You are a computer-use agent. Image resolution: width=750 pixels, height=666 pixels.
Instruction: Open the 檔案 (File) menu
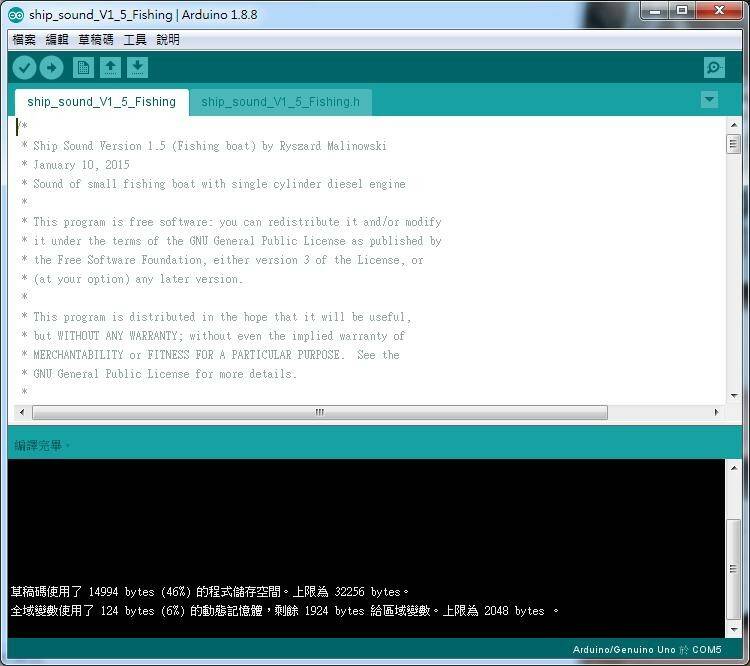click(24, 40)
